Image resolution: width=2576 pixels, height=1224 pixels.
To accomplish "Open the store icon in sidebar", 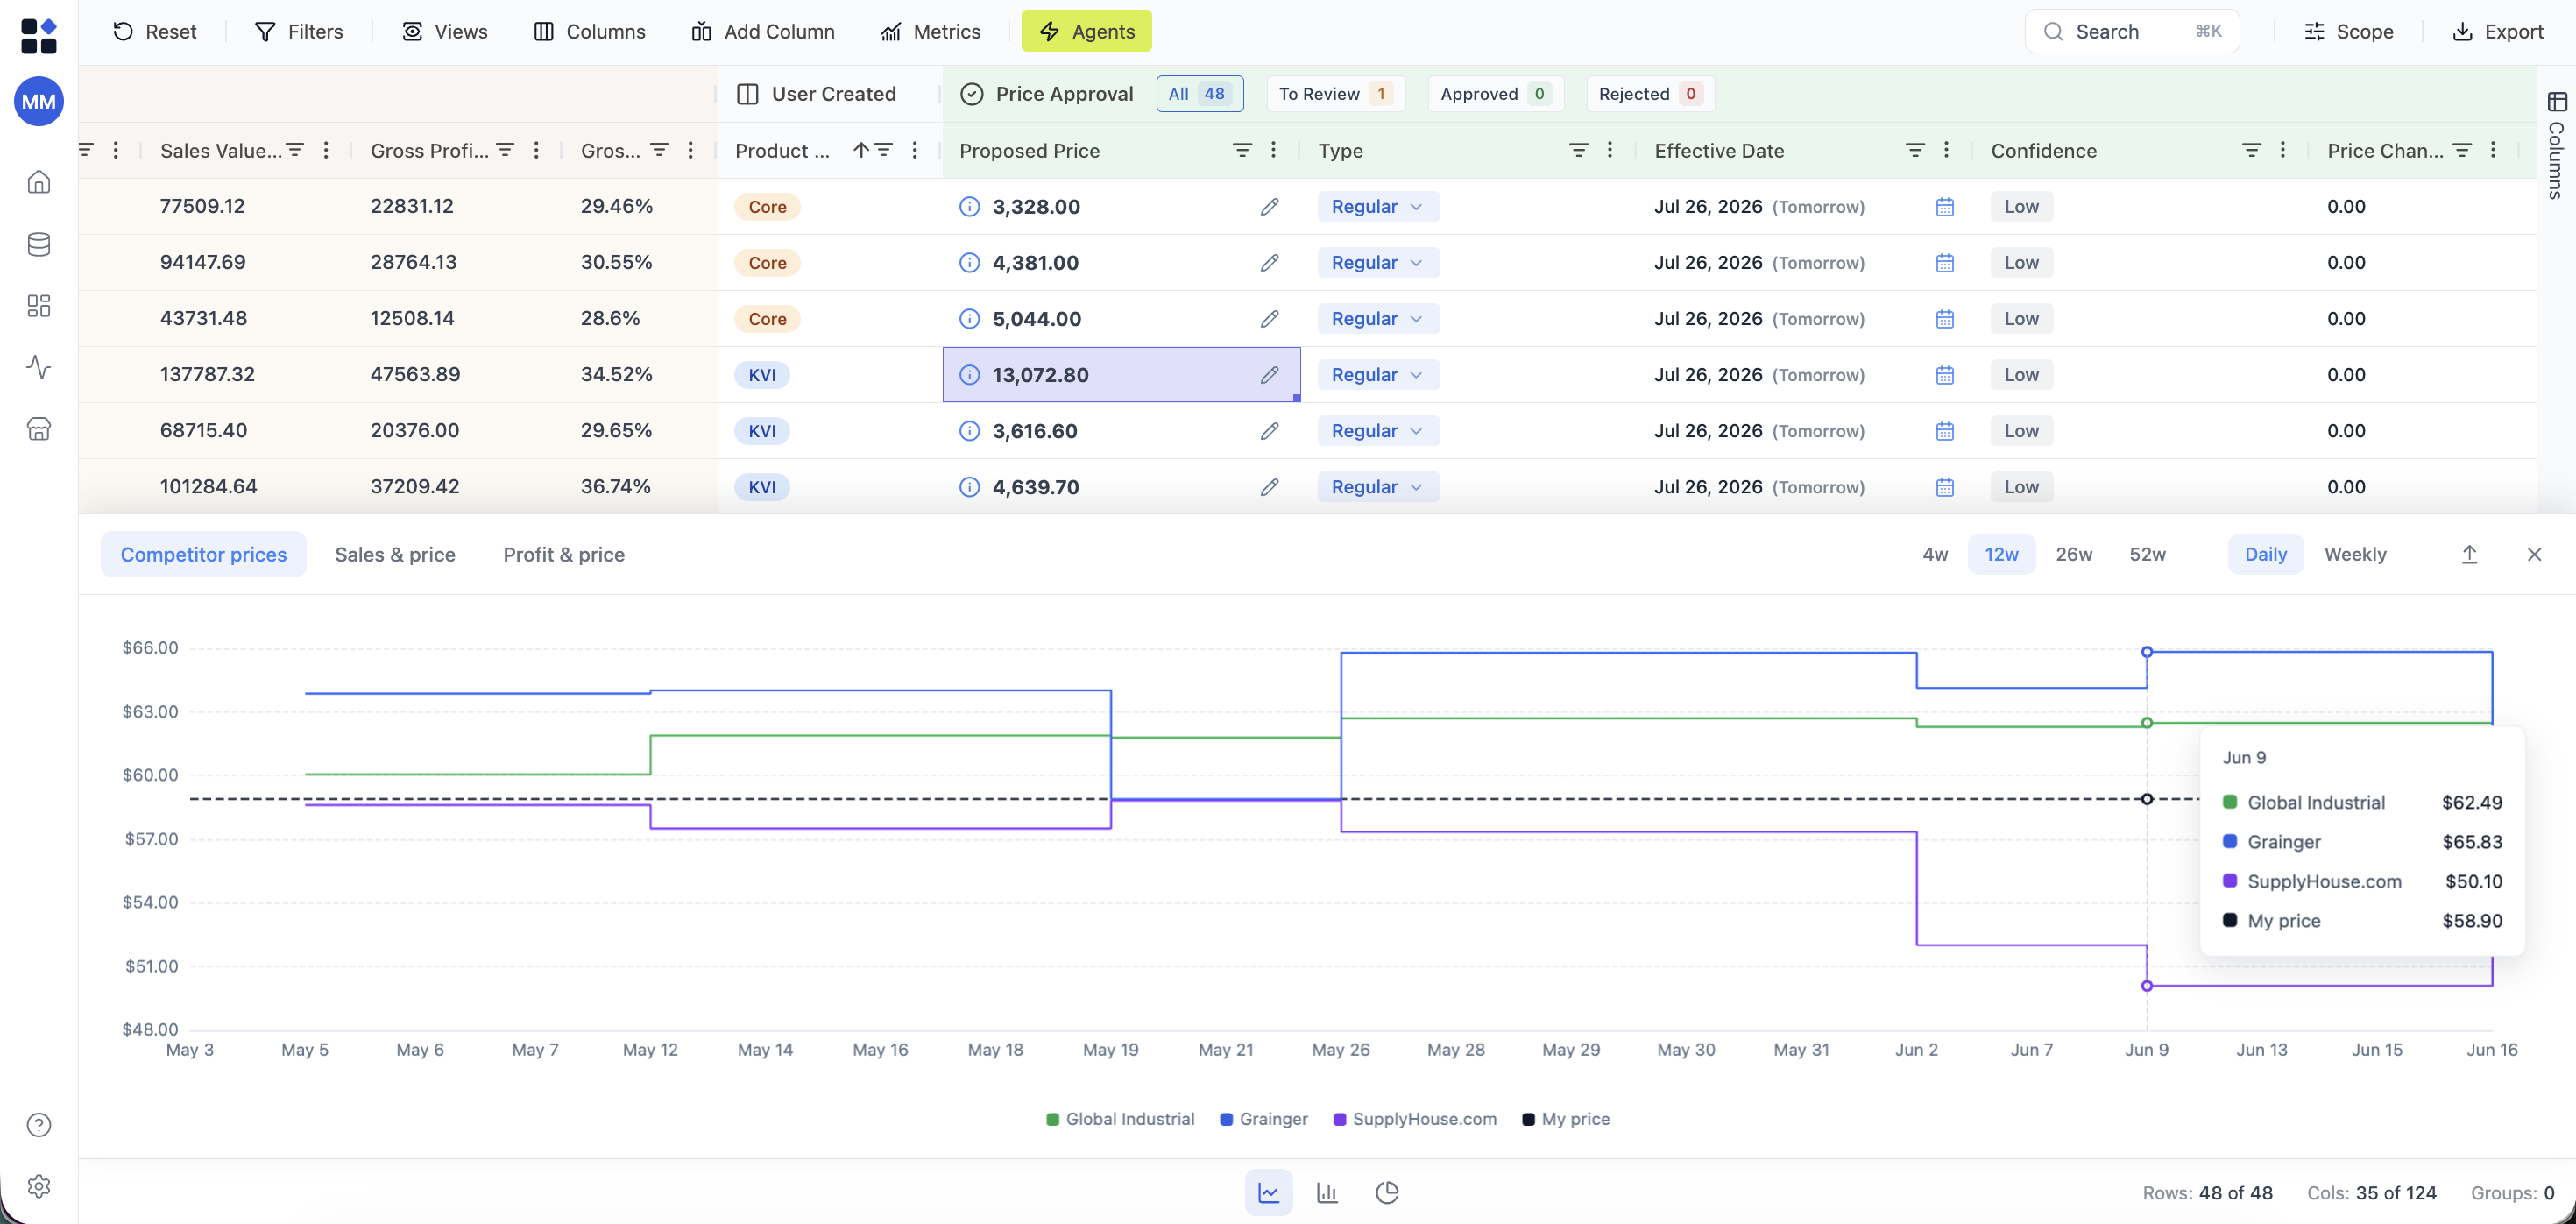I will coord(38,429).
